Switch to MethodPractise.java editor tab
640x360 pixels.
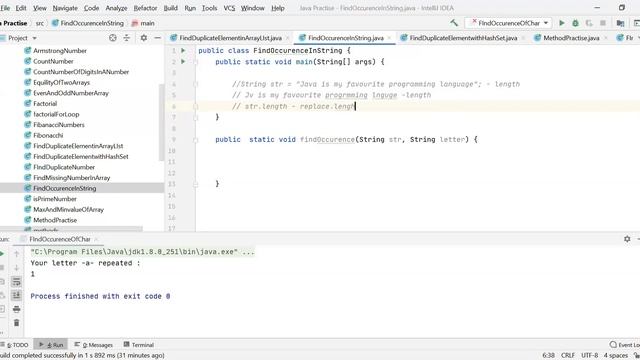point(571,38)
